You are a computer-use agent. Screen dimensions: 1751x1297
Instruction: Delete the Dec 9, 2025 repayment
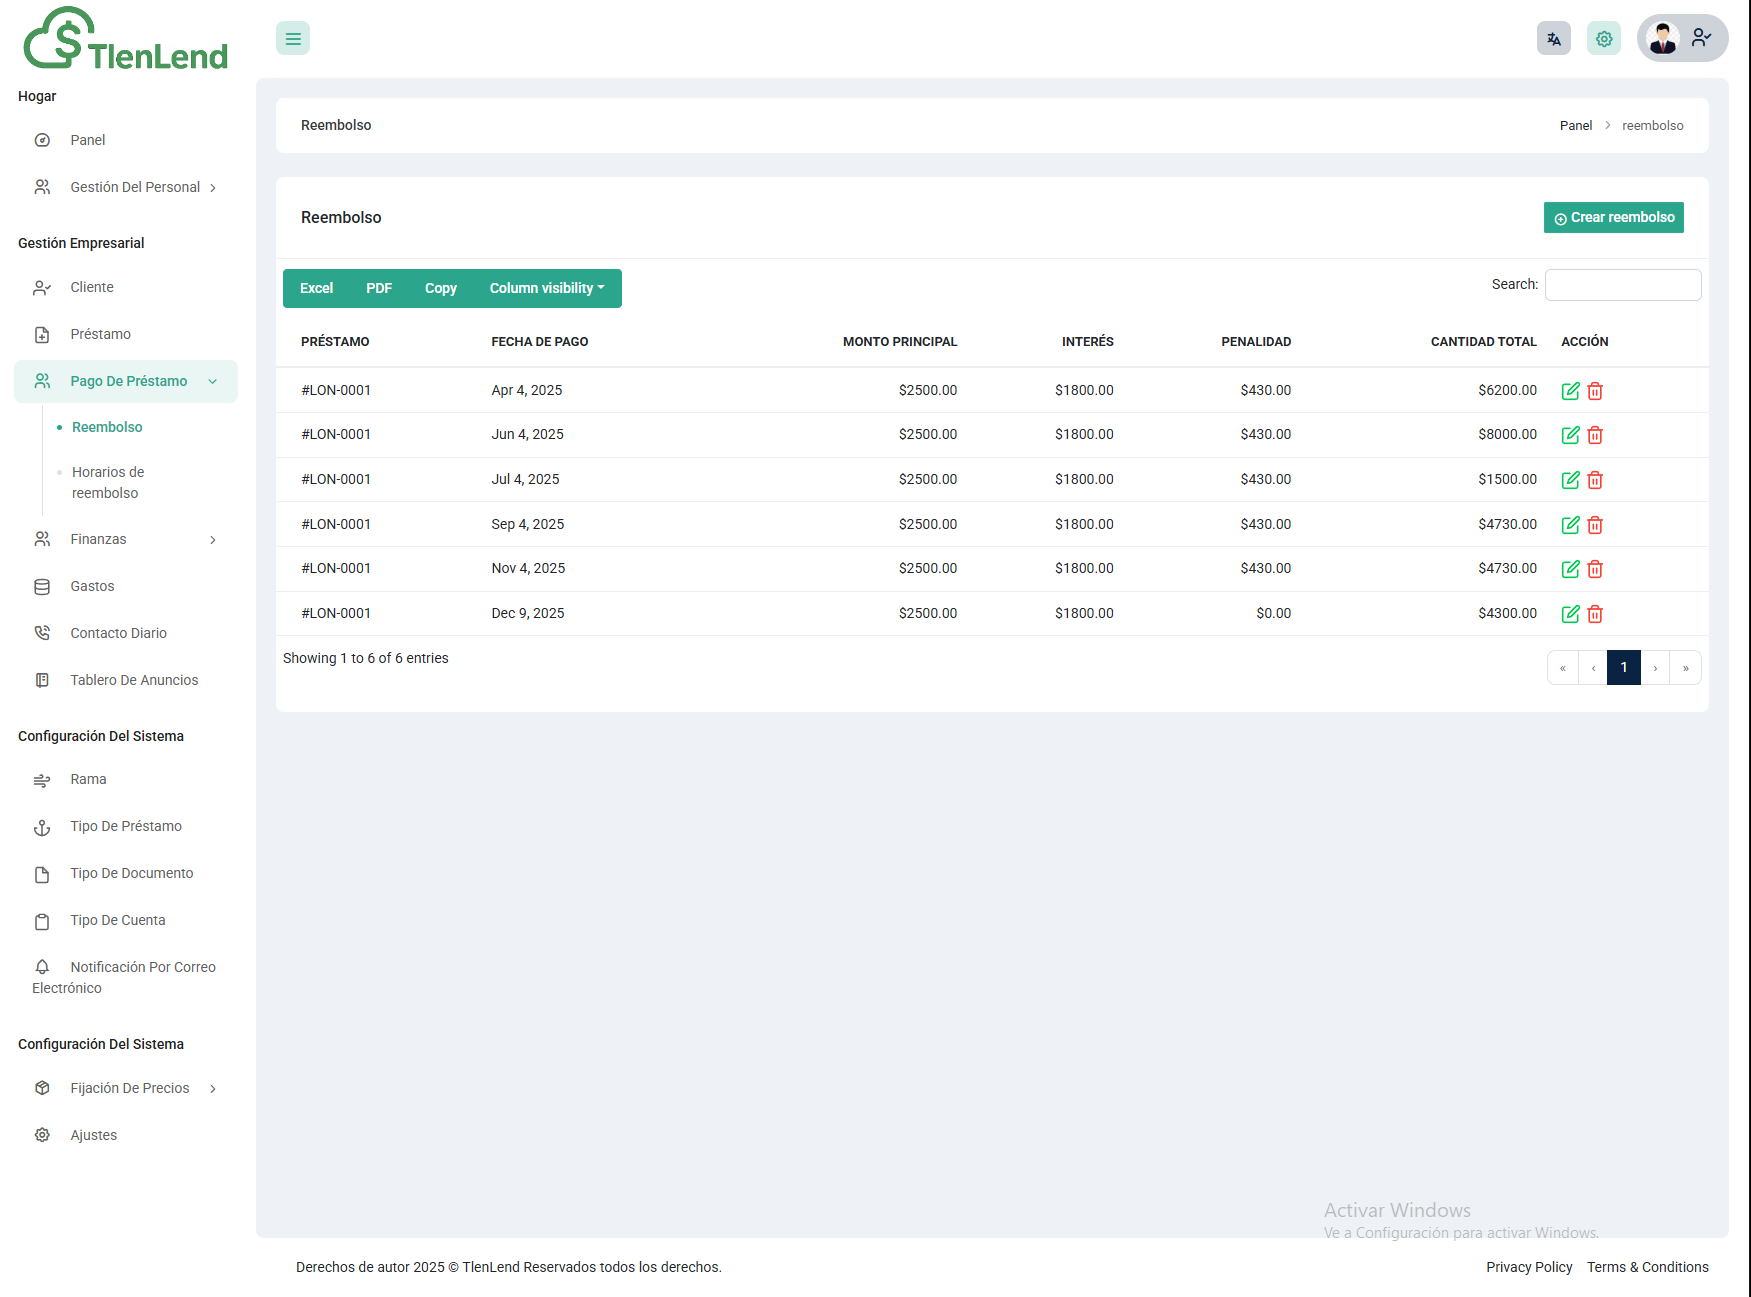[1595, 614]
